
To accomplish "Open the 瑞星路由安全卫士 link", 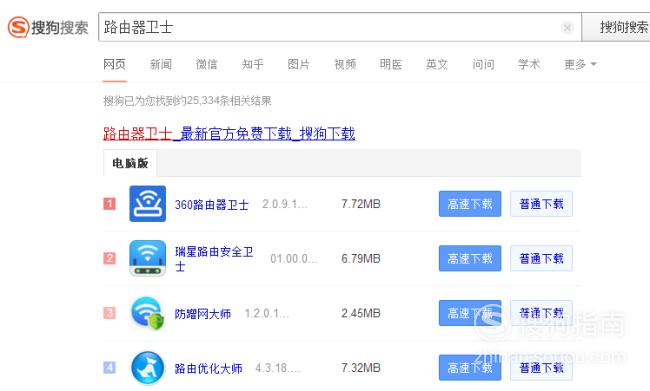I will point(214,259).
